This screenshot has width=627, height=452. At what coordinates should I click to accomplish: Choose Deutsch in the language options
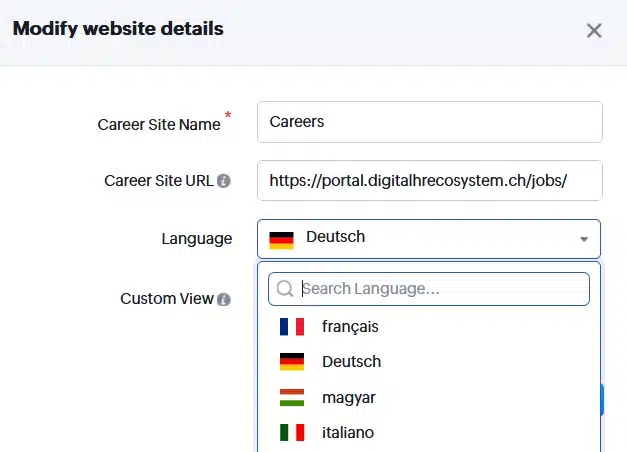coord(351,362)
